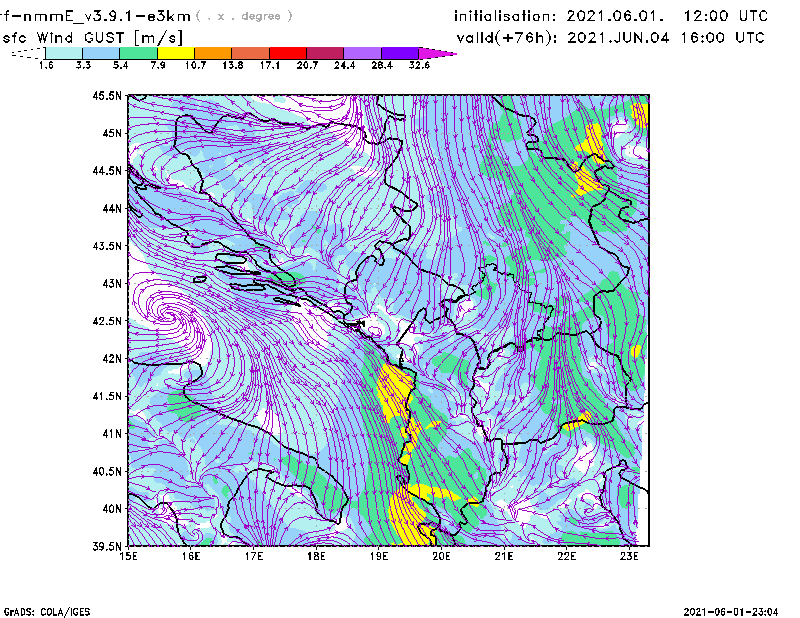Click longitude label 15E

point(129,556)
